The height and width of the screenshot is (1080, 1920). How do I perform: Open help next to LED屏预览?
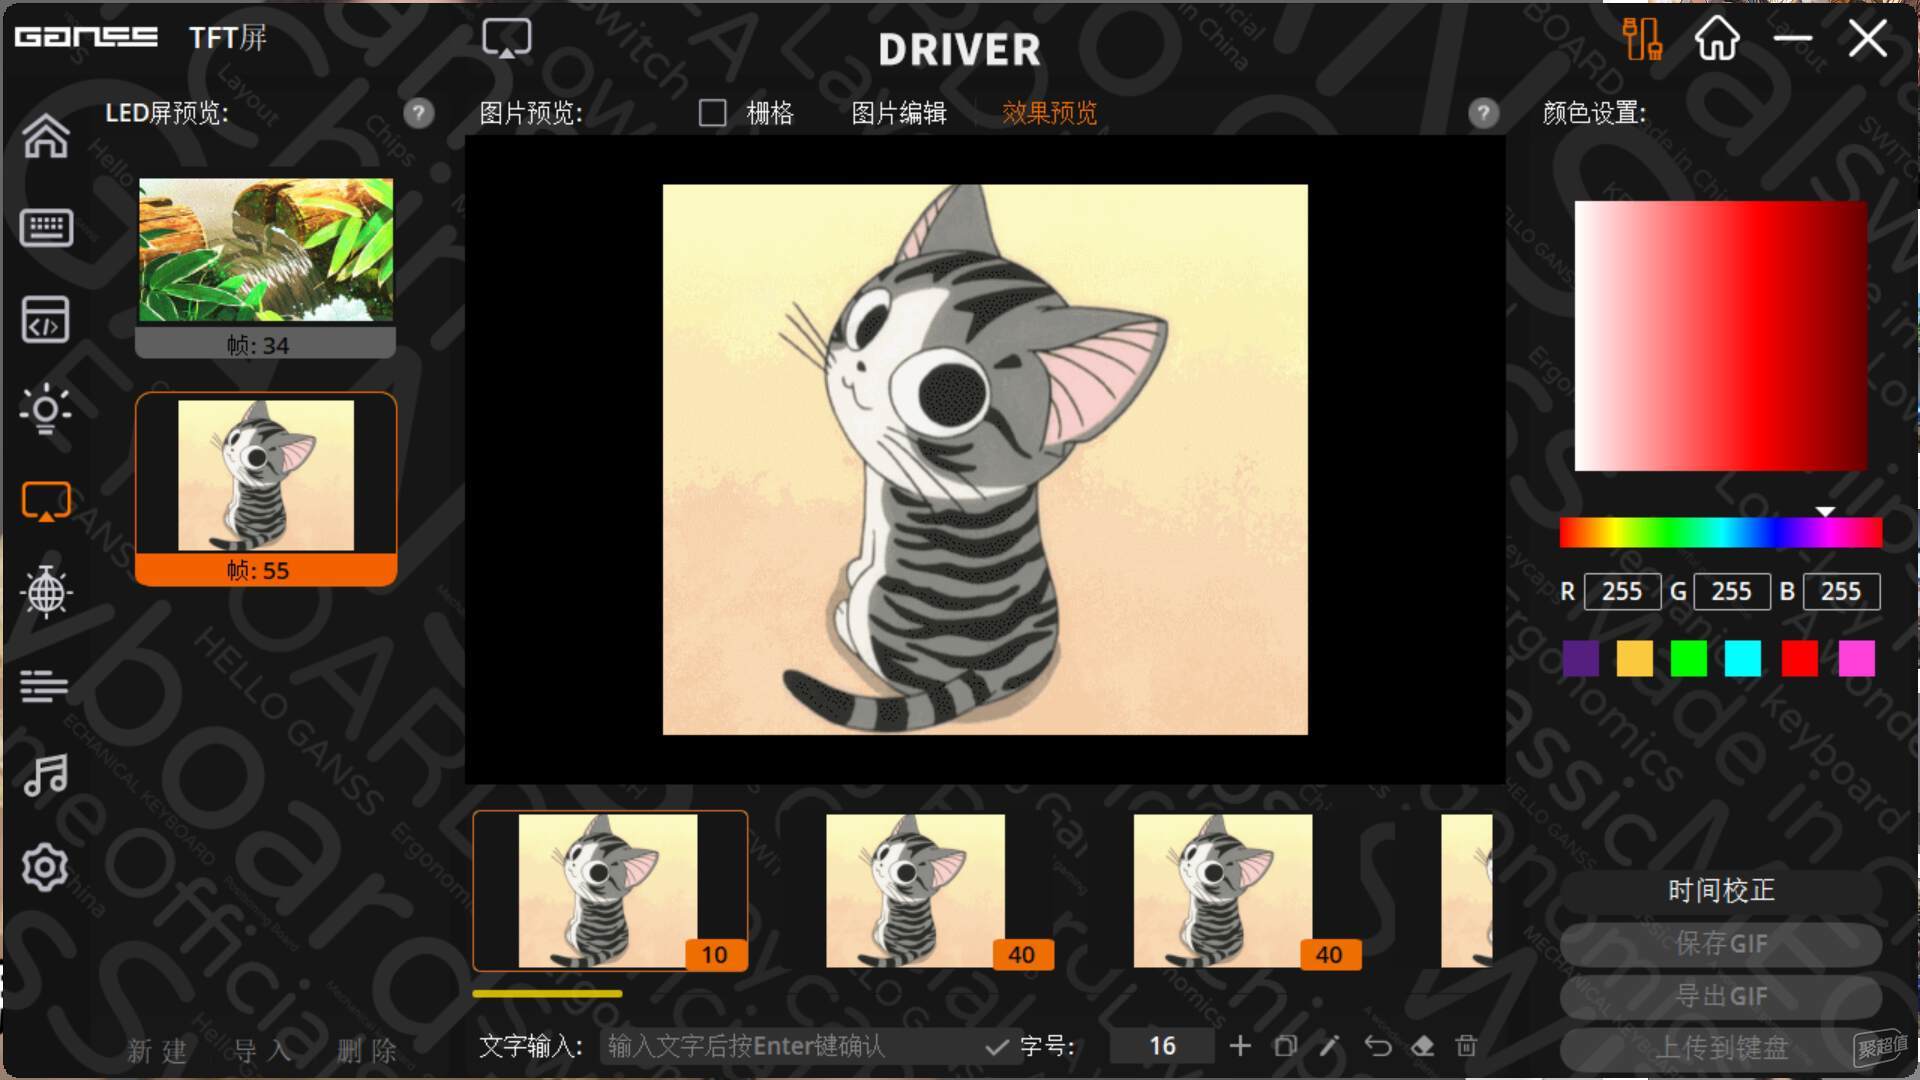pyautogui.click(x=419, y=113)
